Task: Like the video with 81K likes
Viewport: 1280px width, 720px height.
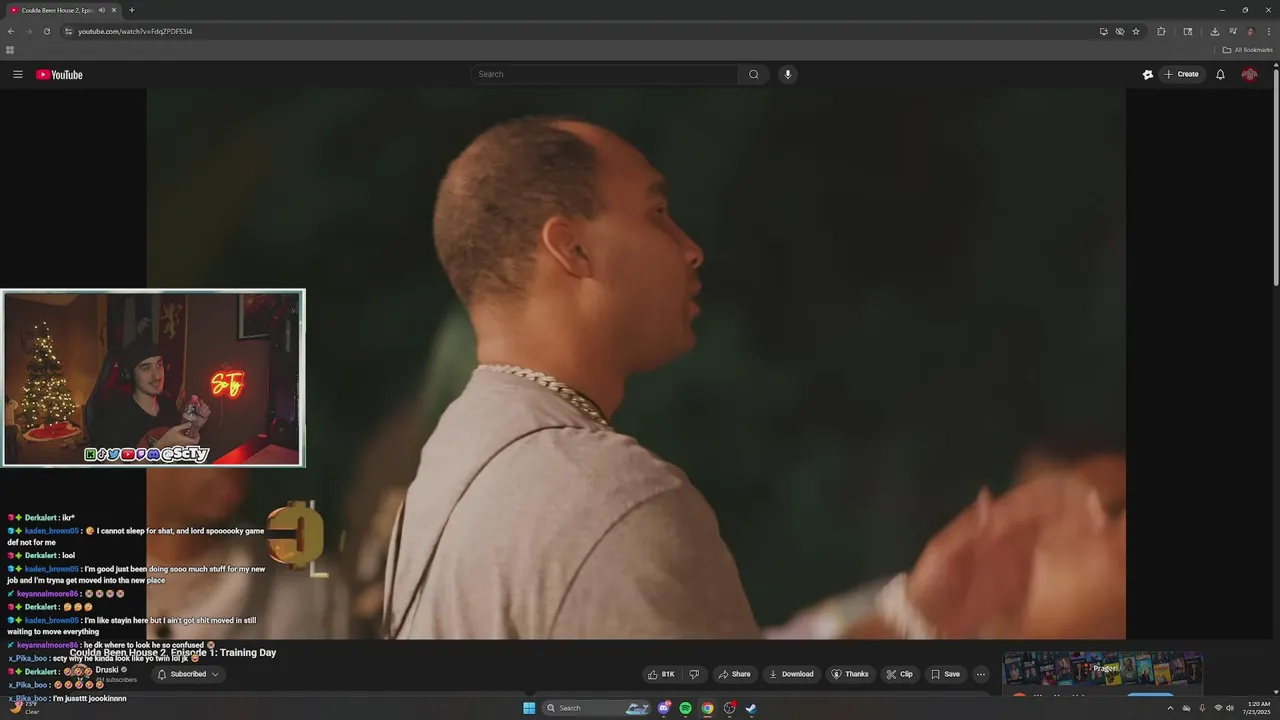Action: 661,674
